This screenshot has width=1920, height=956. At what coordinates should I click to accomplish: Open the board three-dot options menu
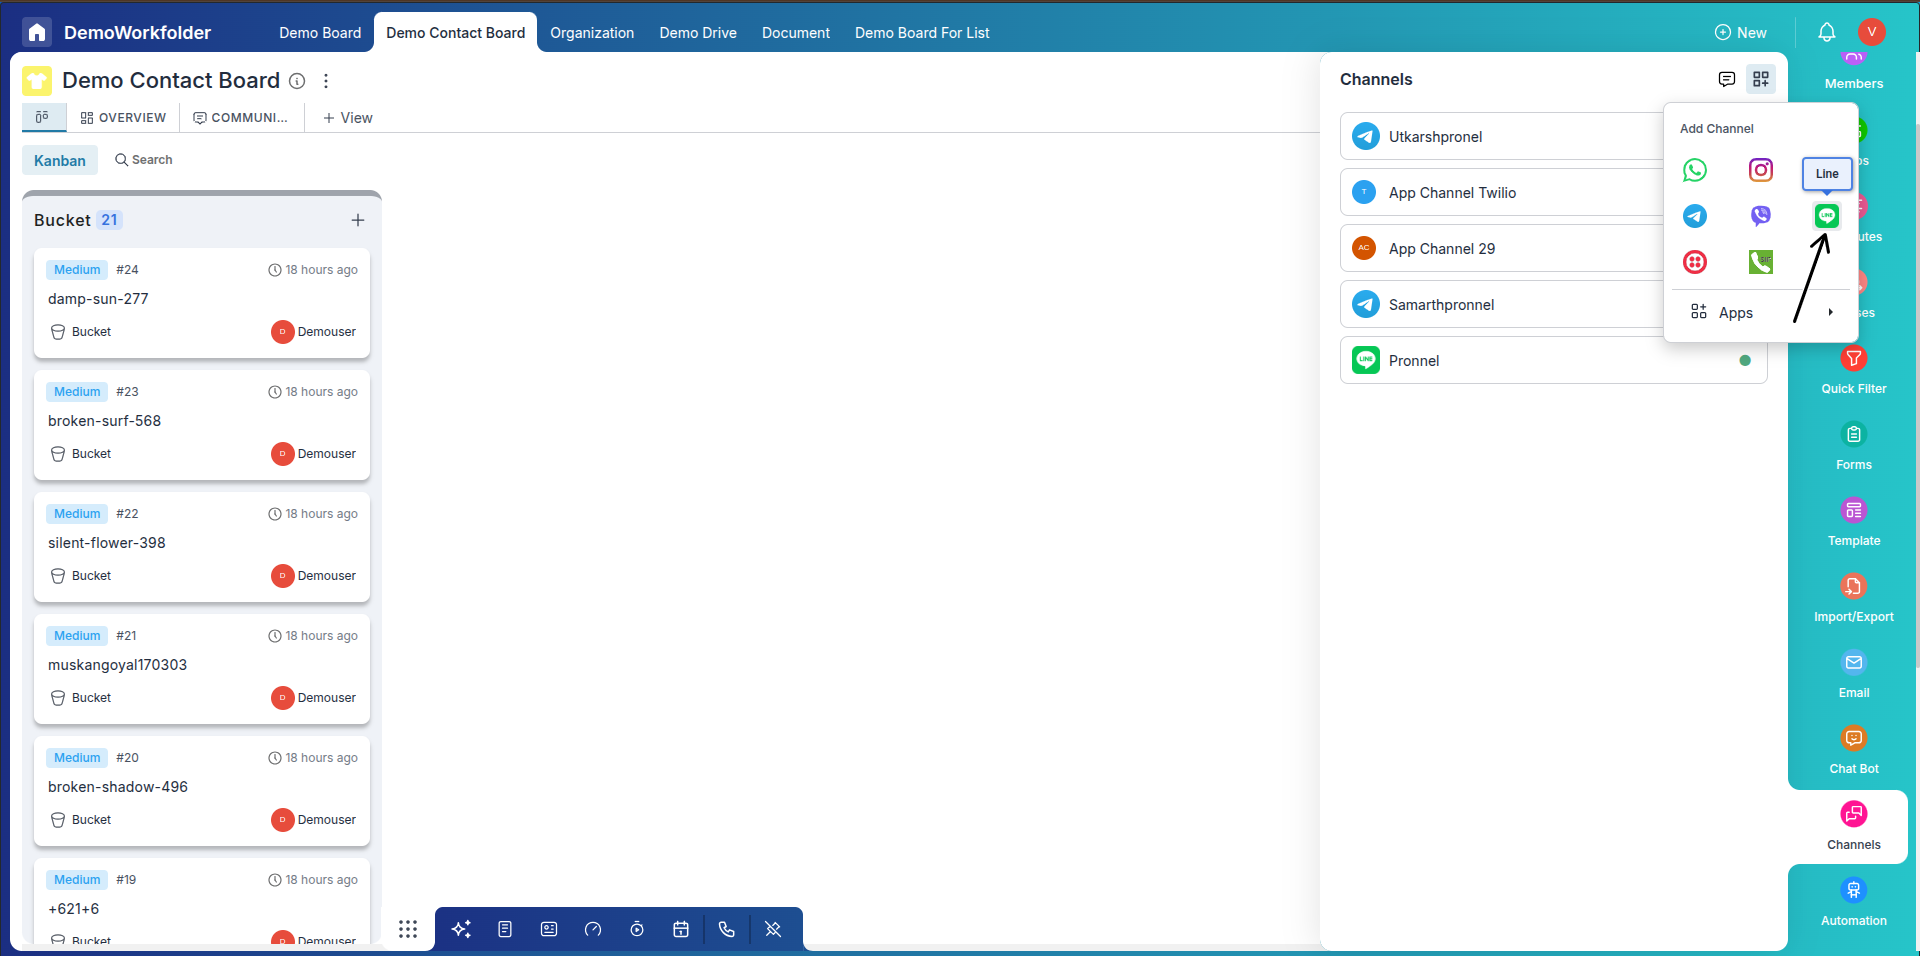pos(326,81)
